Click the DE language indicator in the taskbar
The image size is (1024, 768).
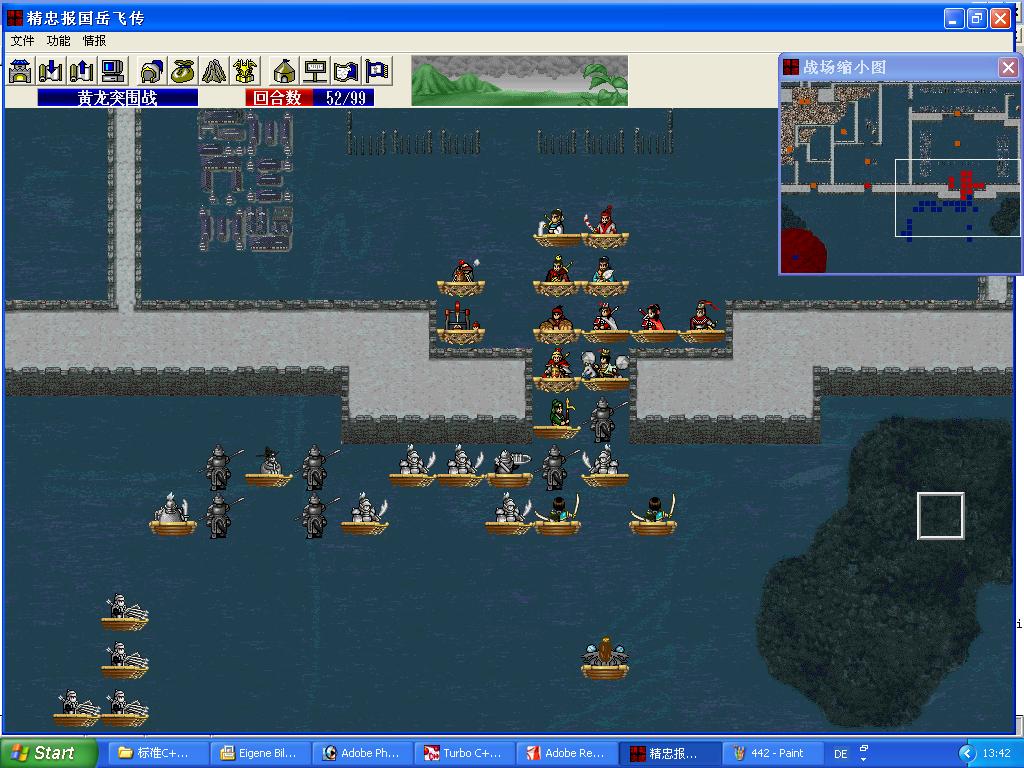(840, 753)
